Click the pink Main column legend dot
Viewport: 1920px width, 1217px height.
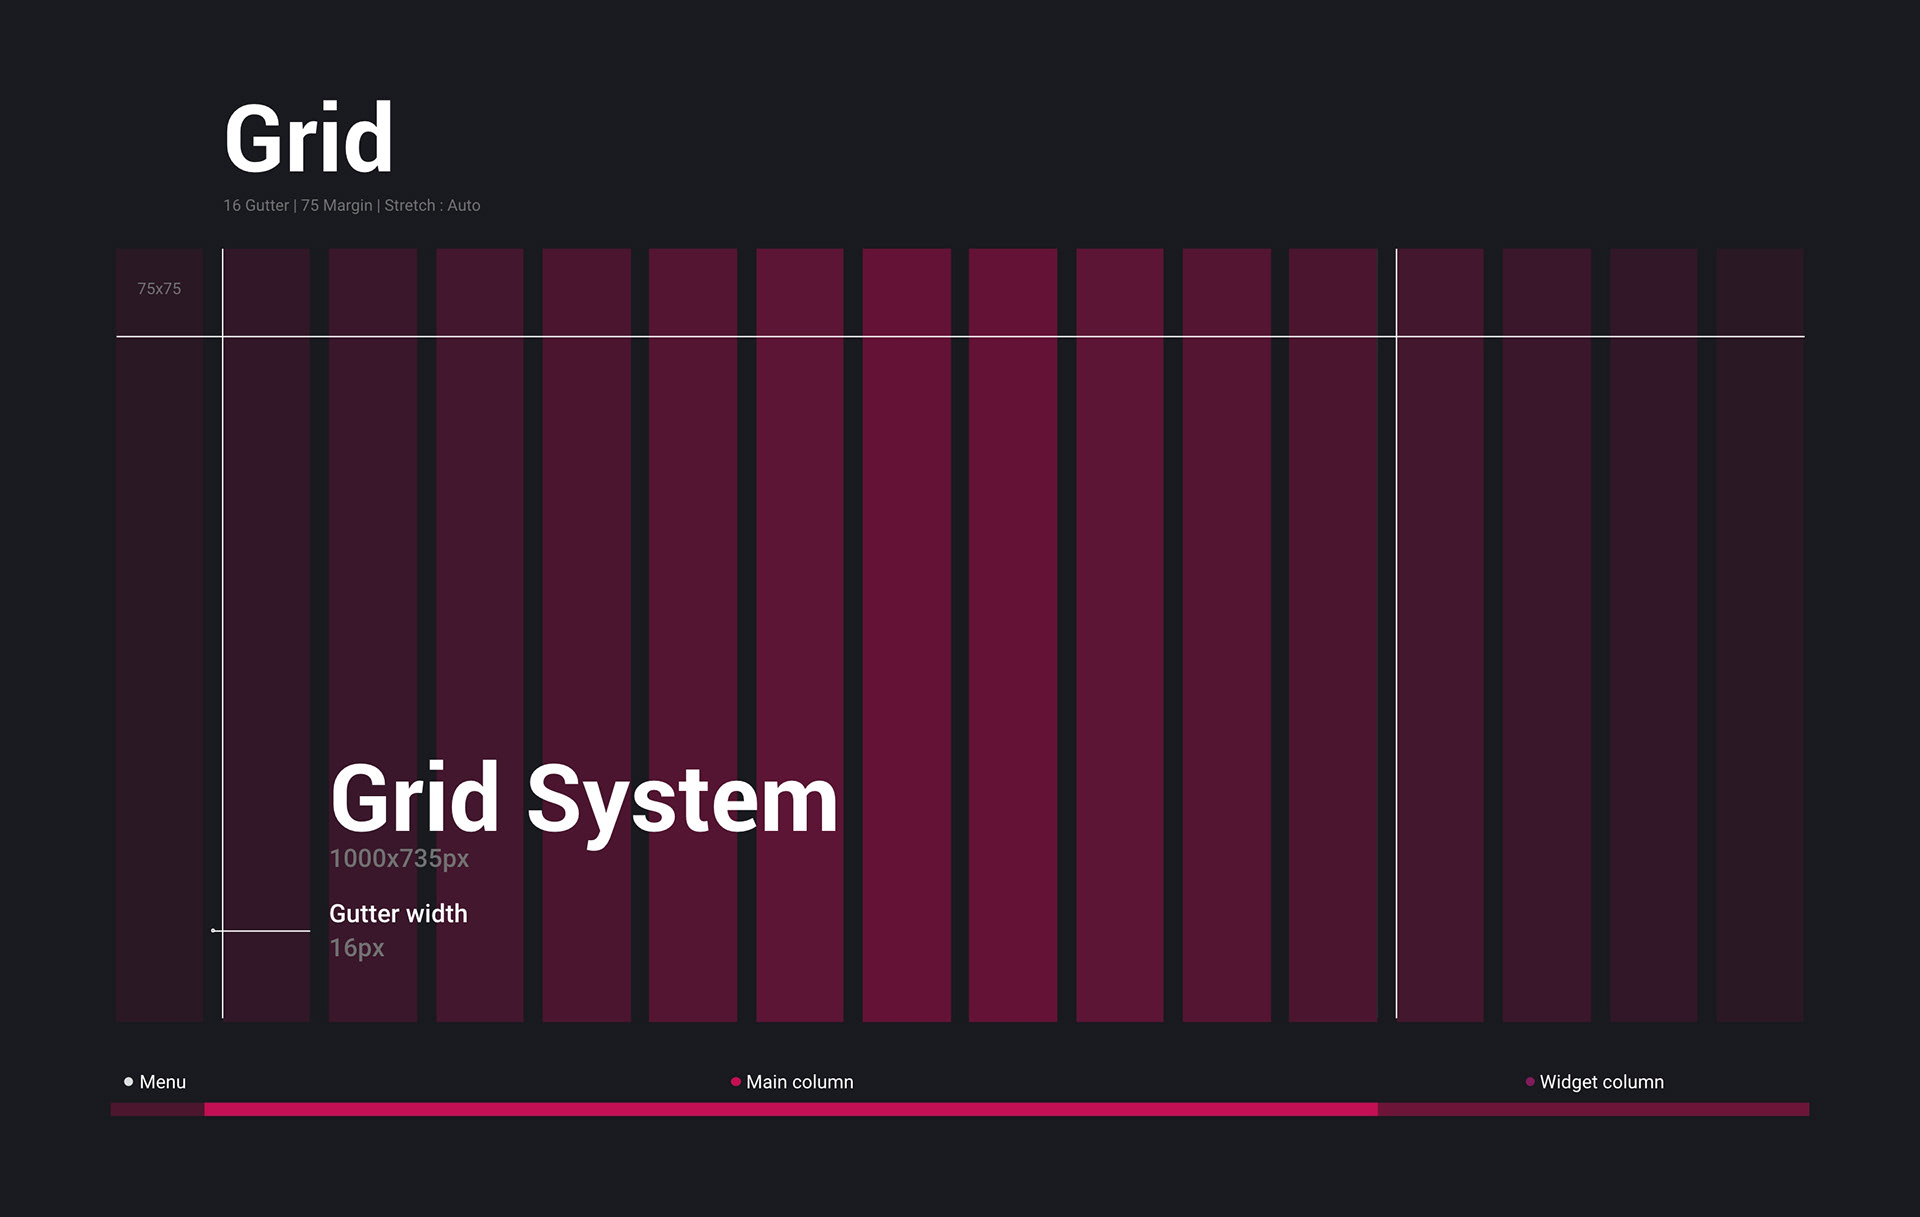(736, 1081)
